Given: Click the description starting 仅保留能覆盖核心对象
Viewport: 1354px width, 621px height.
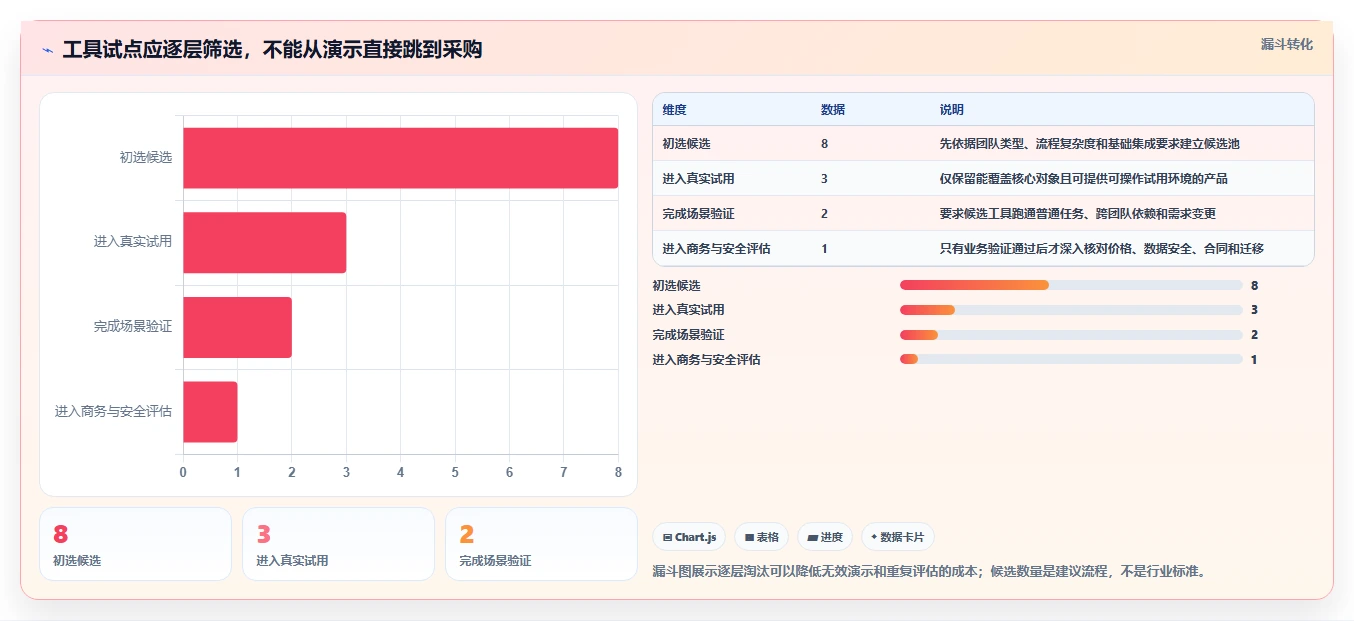Looking at the screenshot, I should [x=1084, y=179].
